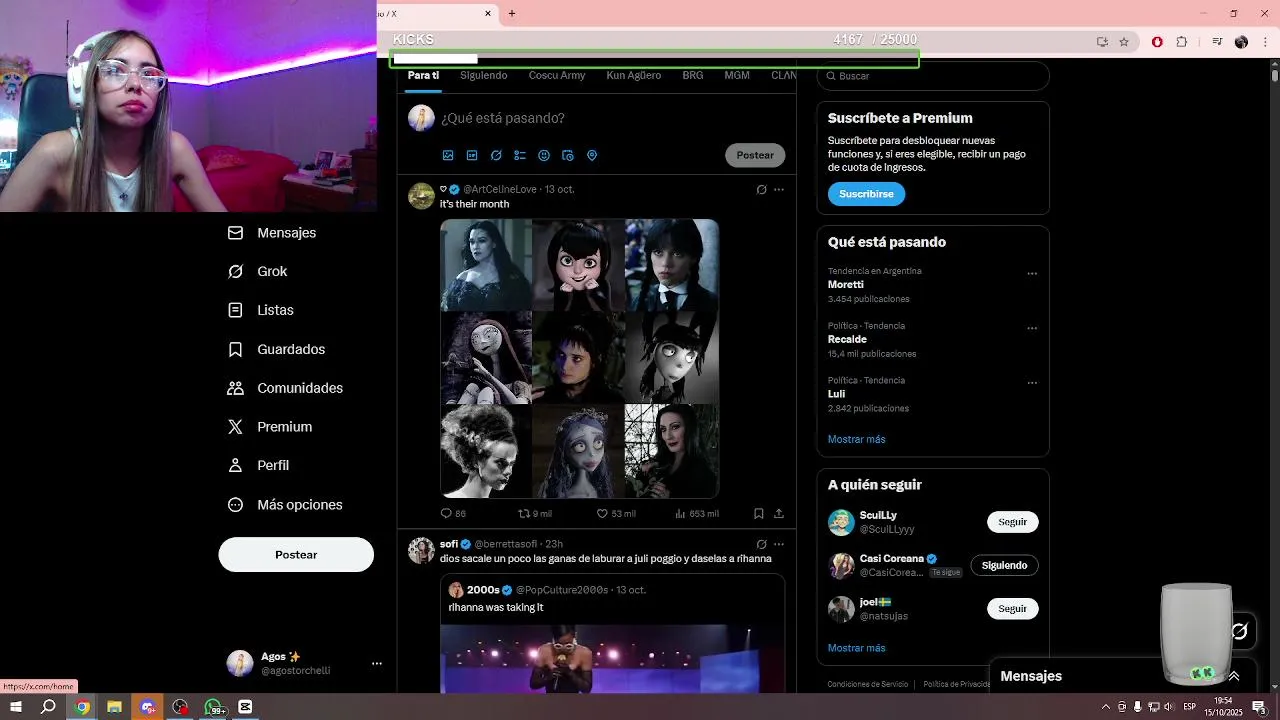1280x720 pixels.
Task: Ask Grok about berrettasofi post
Action: point(761,544)
